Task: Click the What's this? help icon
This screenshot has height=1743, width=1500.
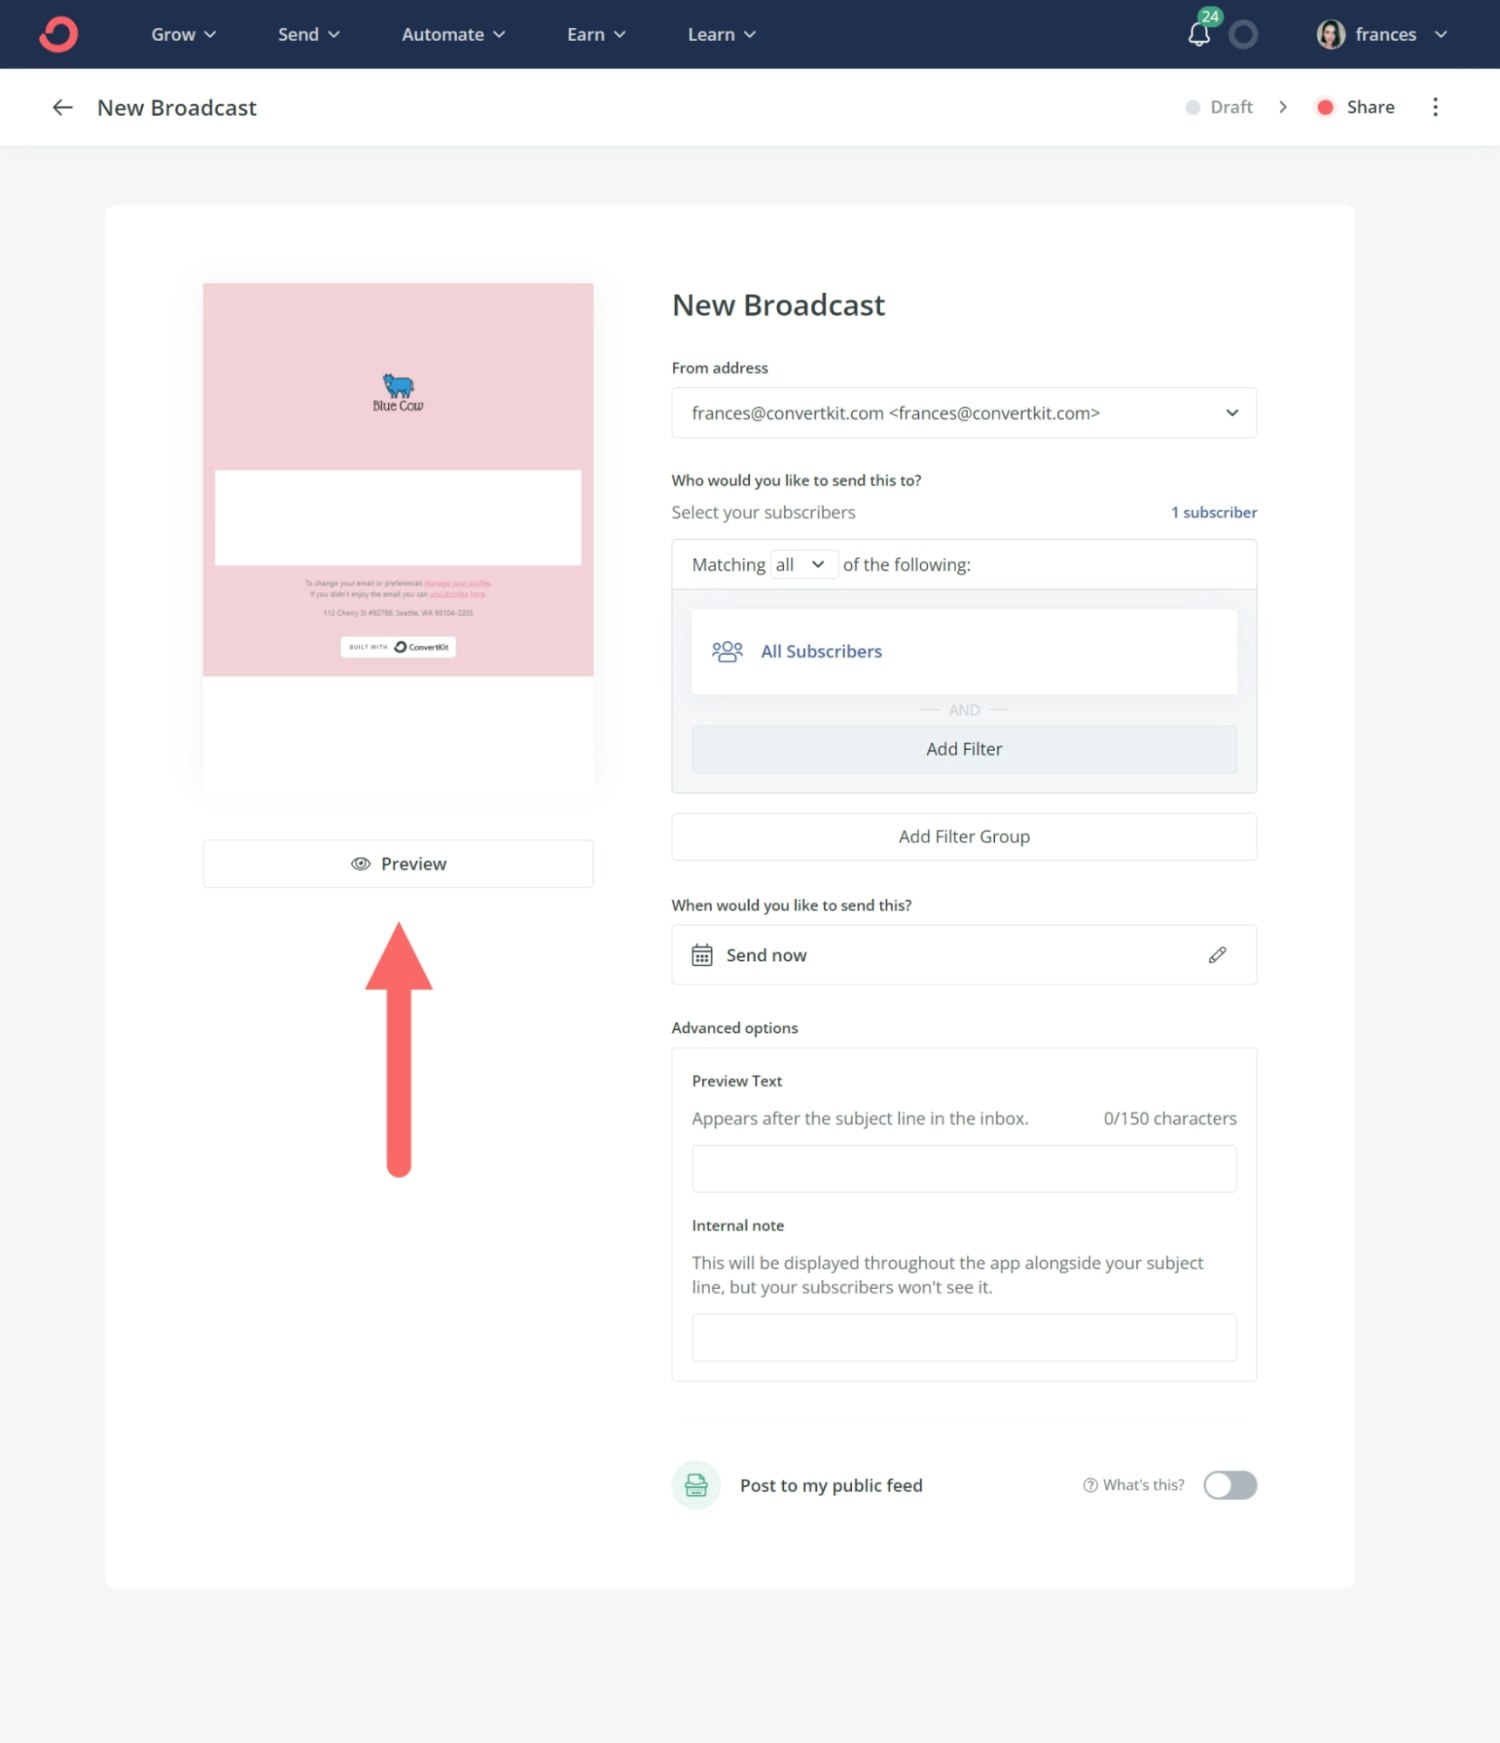Action: click(x=1090, y=1485)
